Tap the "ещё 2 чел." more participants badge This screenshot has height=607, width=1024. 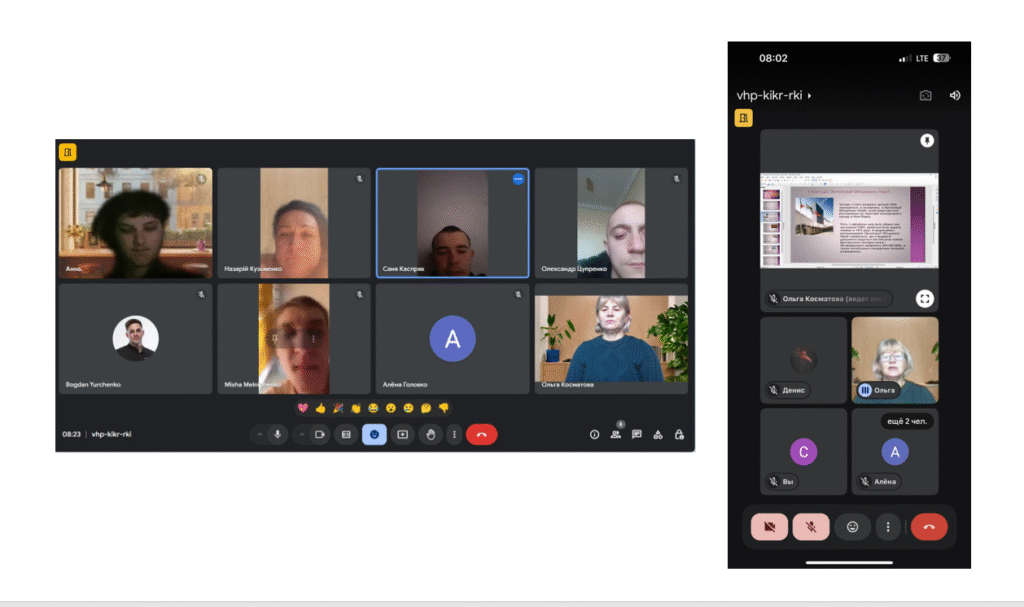pos(906,422)
